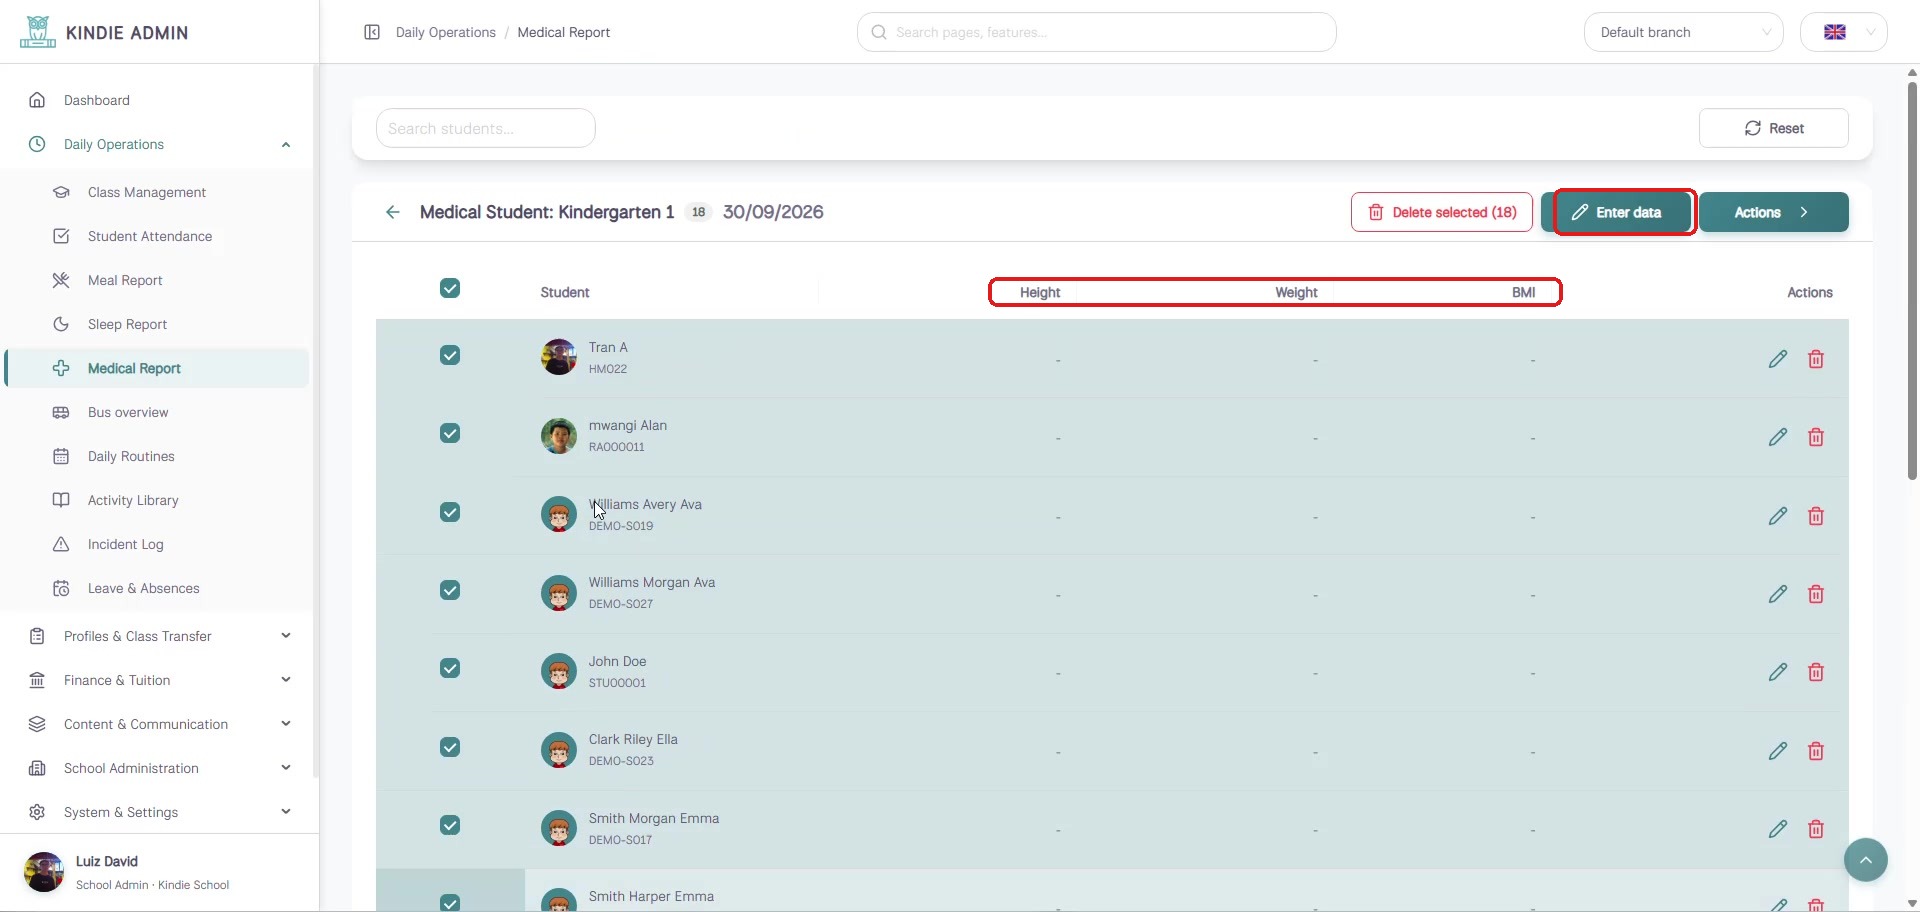Edit John Doe's medical row

(1777, 672)
